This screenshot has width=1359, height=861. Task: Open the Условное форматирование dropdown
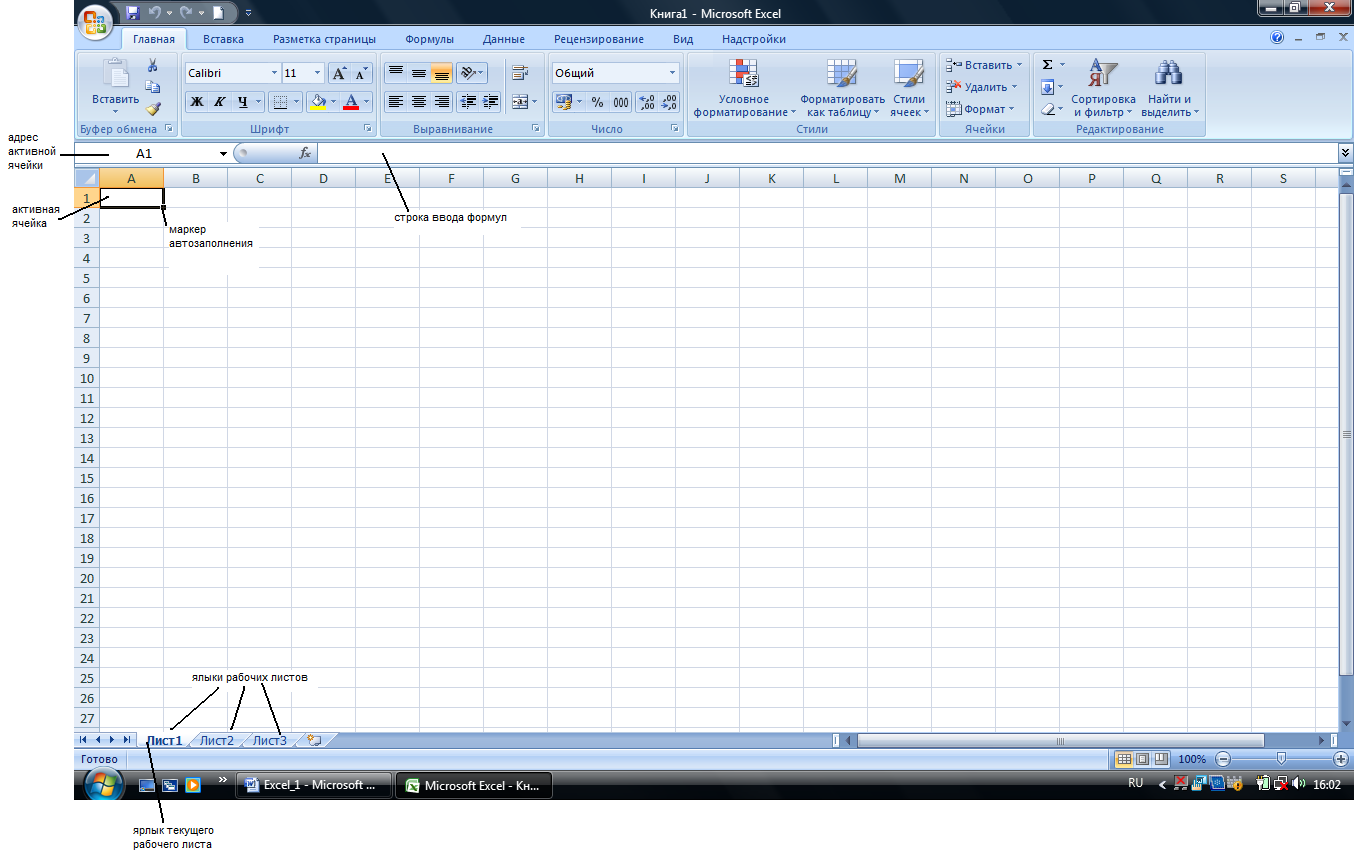pos(744,88)
